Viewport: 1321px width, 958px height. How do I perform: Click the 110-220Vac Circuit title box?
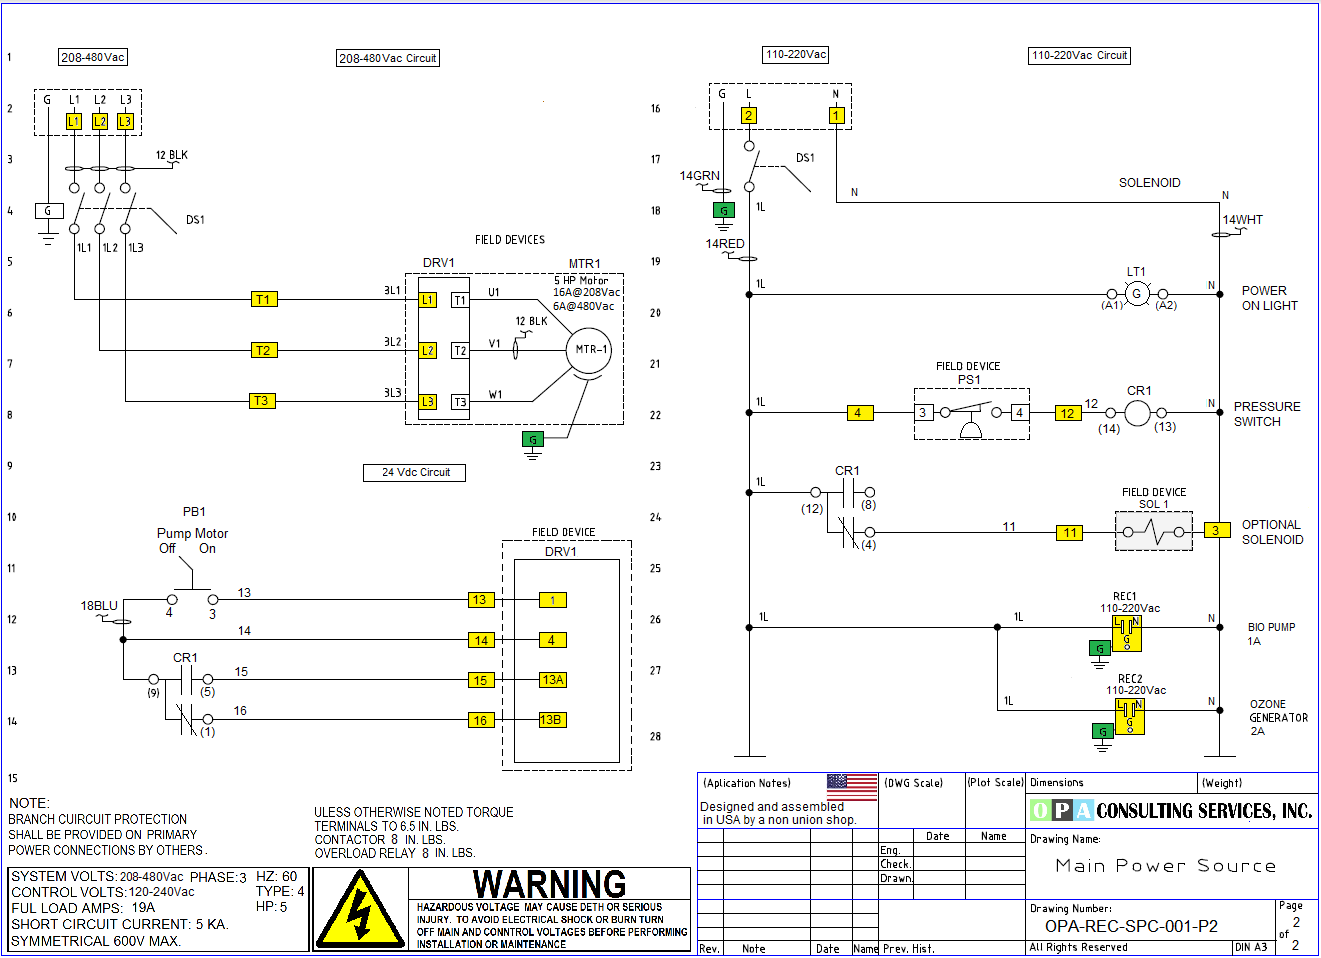point(1079,56)
